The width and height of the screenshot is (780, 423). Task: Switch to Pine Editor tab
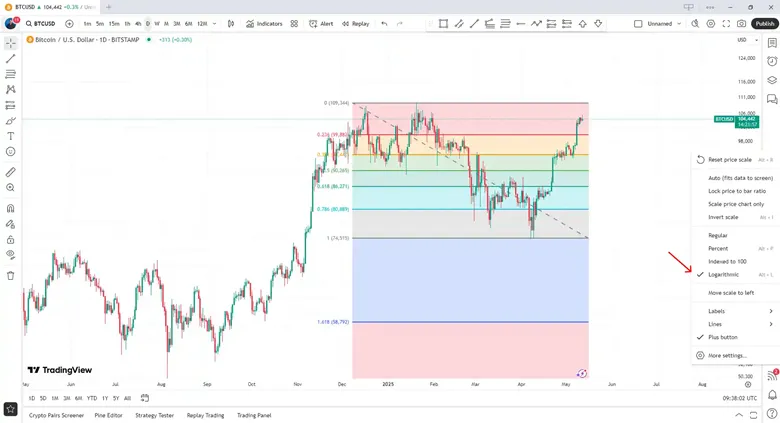108,415
